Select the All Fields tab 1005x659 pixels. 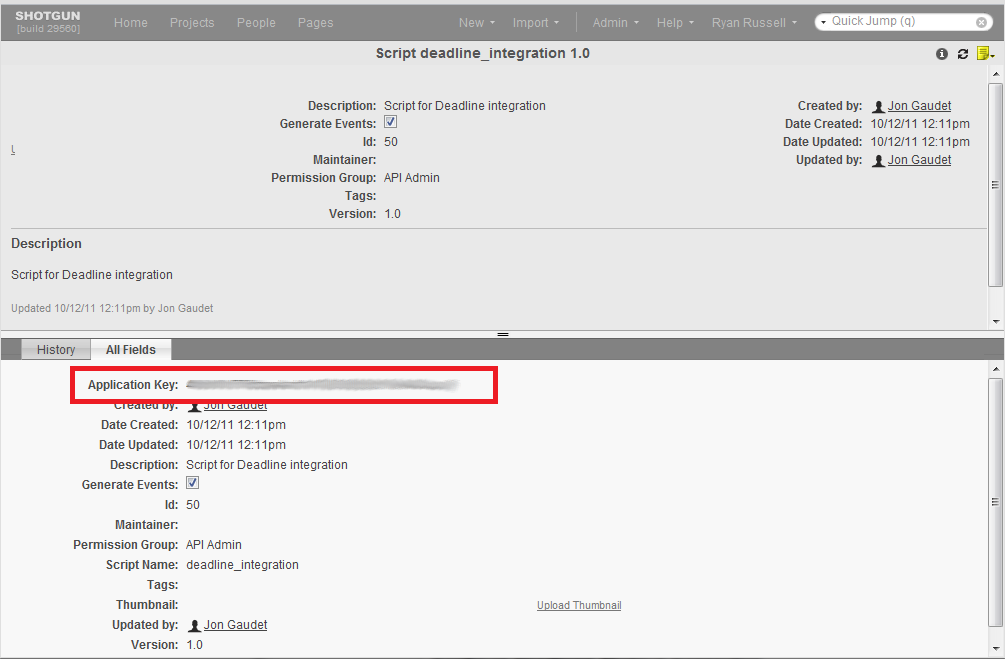tap(131, 349)
